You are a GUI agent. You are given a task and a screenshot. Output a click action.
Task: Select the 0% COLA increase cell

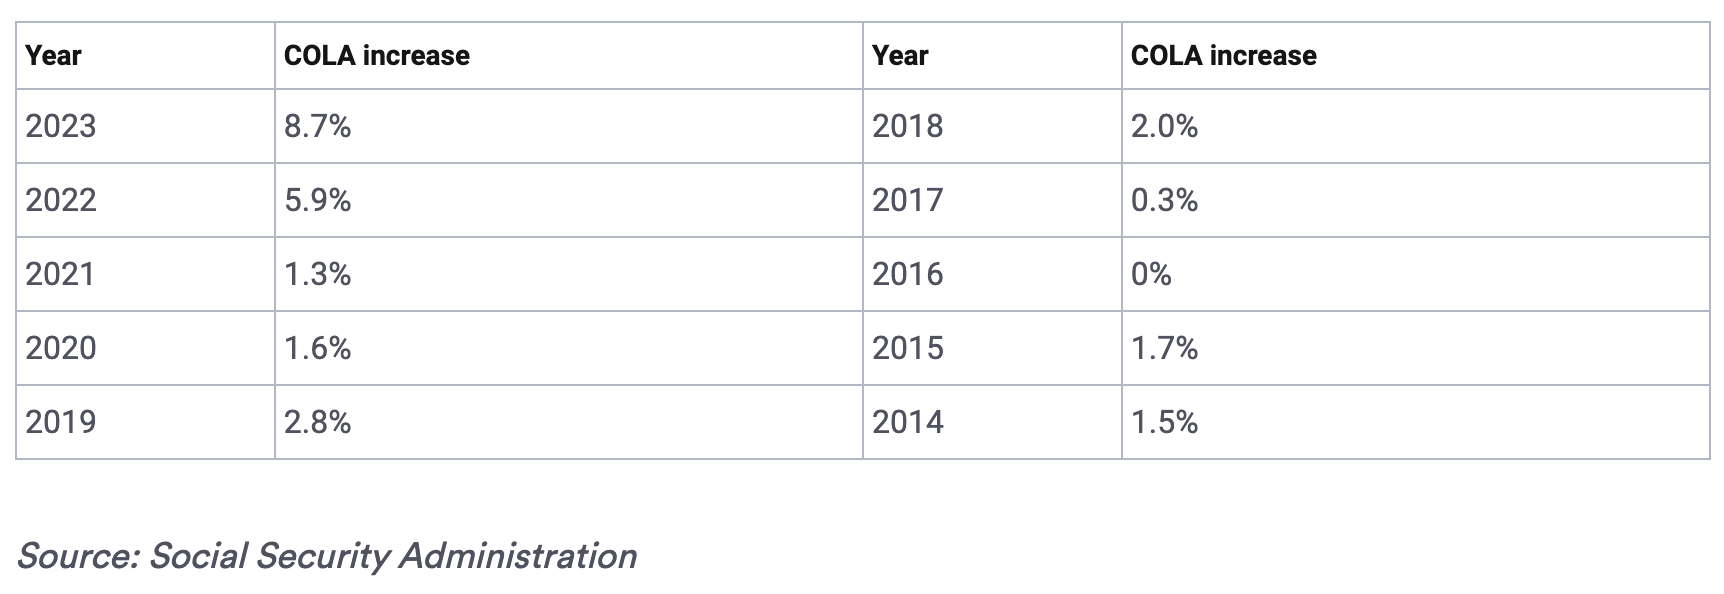coord(1151,274)
